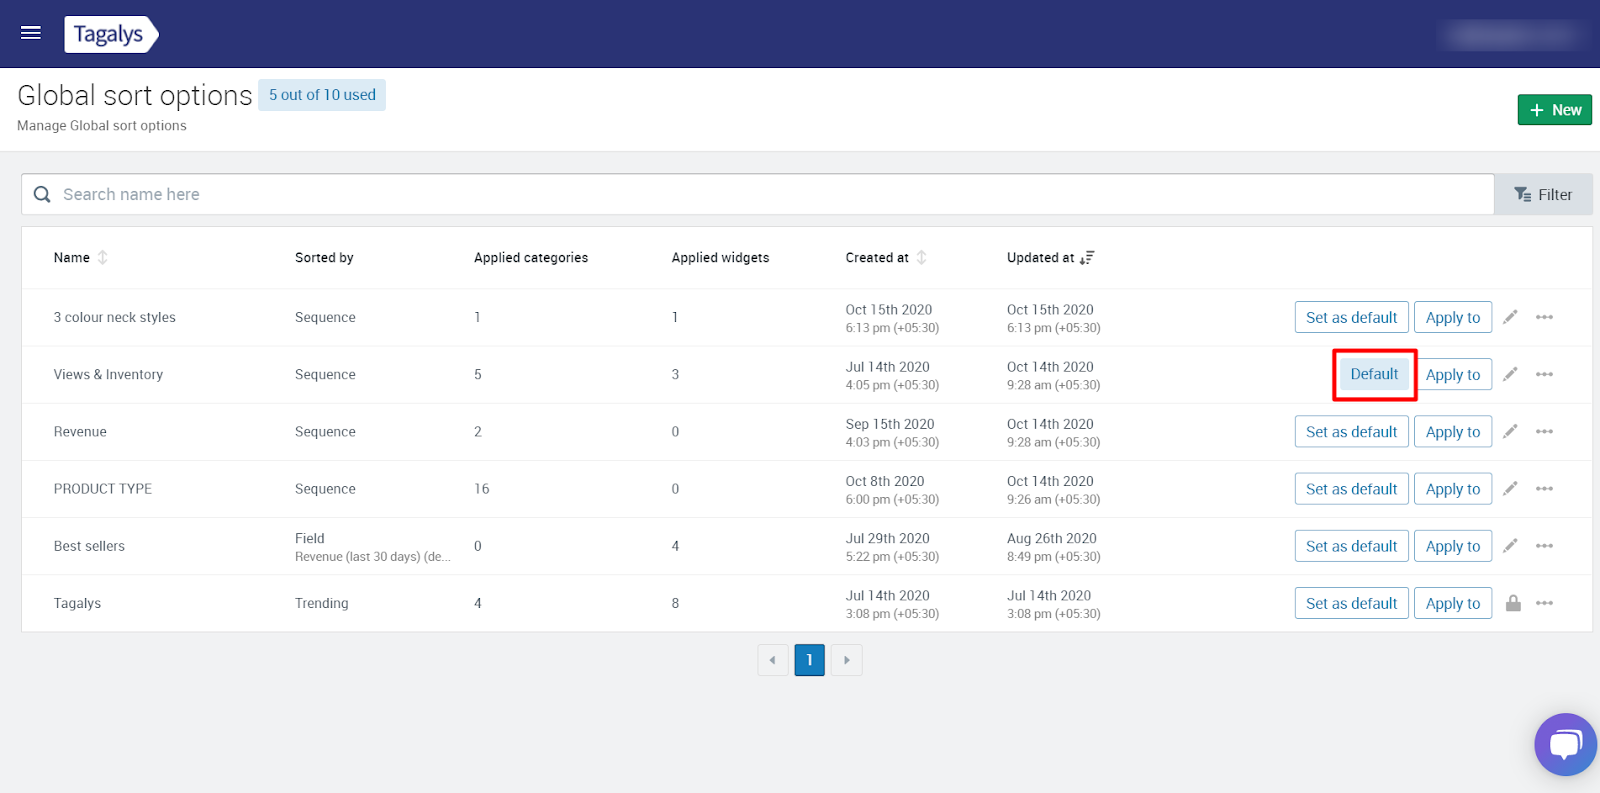Click the Revenue name cell
Image resolution: width=1600 pixels, height=793 pixels.
point(80,431)
